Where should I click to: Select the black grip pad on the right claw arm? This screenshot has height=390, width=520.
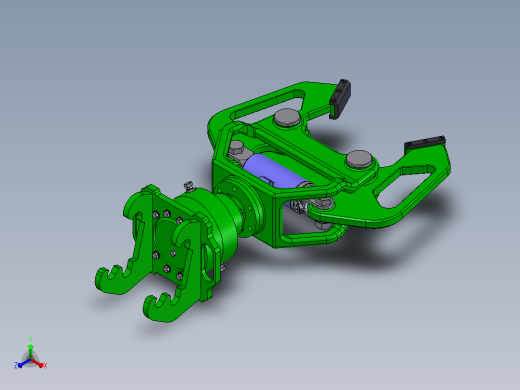coord(425,144)
